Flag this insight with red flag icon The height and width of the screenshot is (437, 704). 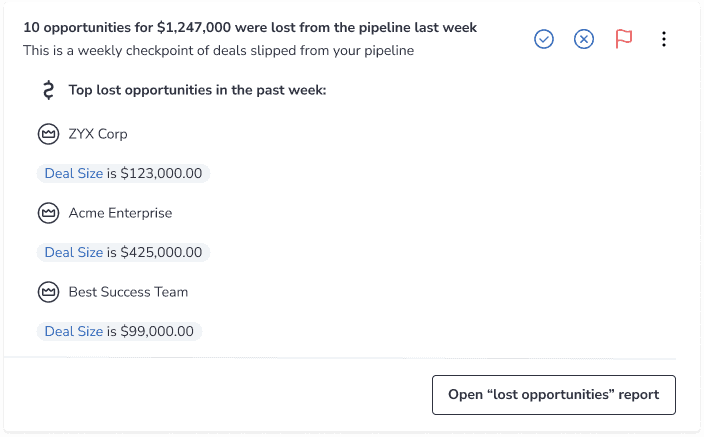click(x=624, y=39)
